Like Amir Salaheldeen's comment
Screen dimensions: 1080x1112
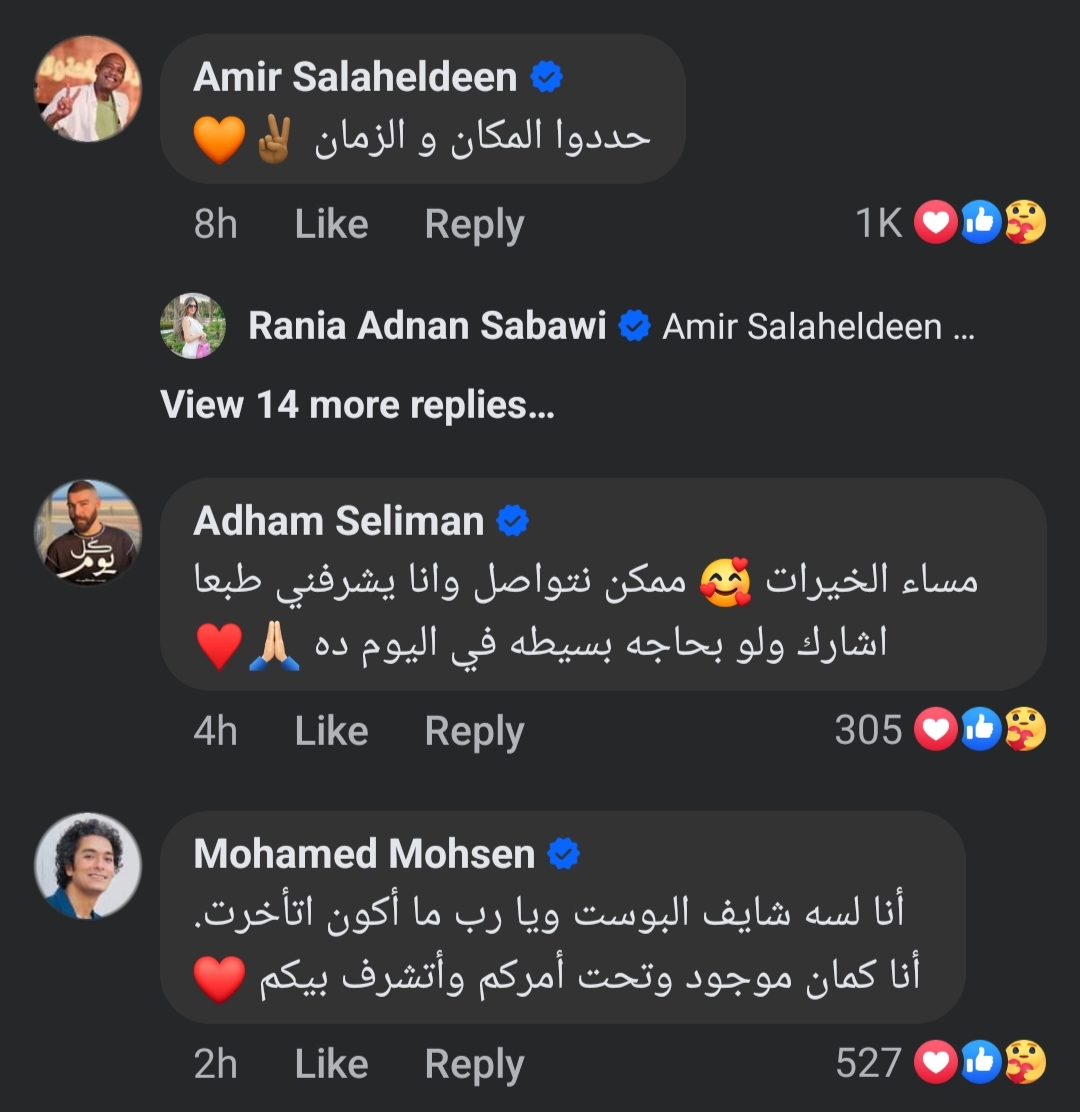tap(331, 224)
